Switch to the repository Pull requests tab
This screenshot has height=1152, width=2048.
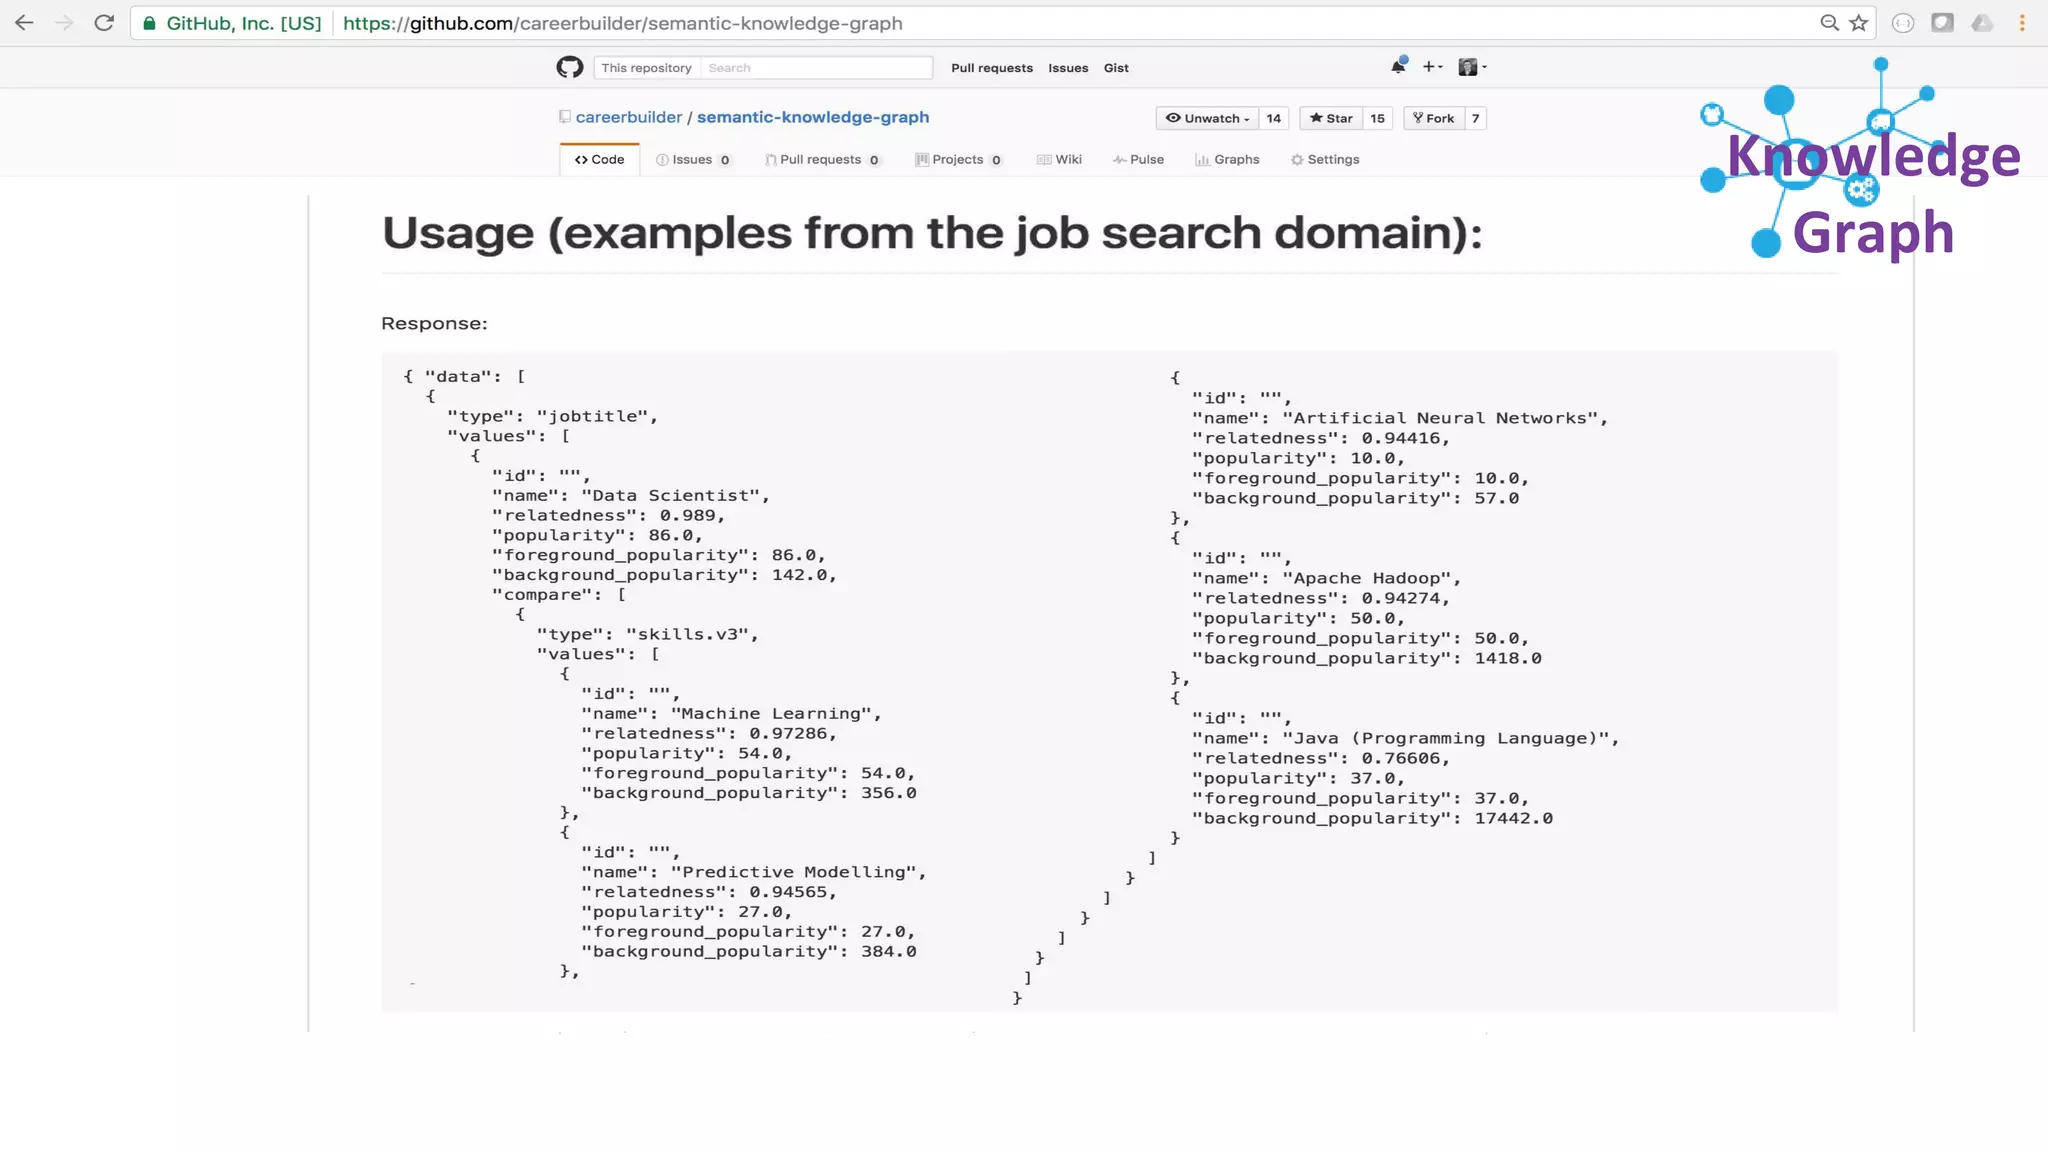[x=822, y=159]
